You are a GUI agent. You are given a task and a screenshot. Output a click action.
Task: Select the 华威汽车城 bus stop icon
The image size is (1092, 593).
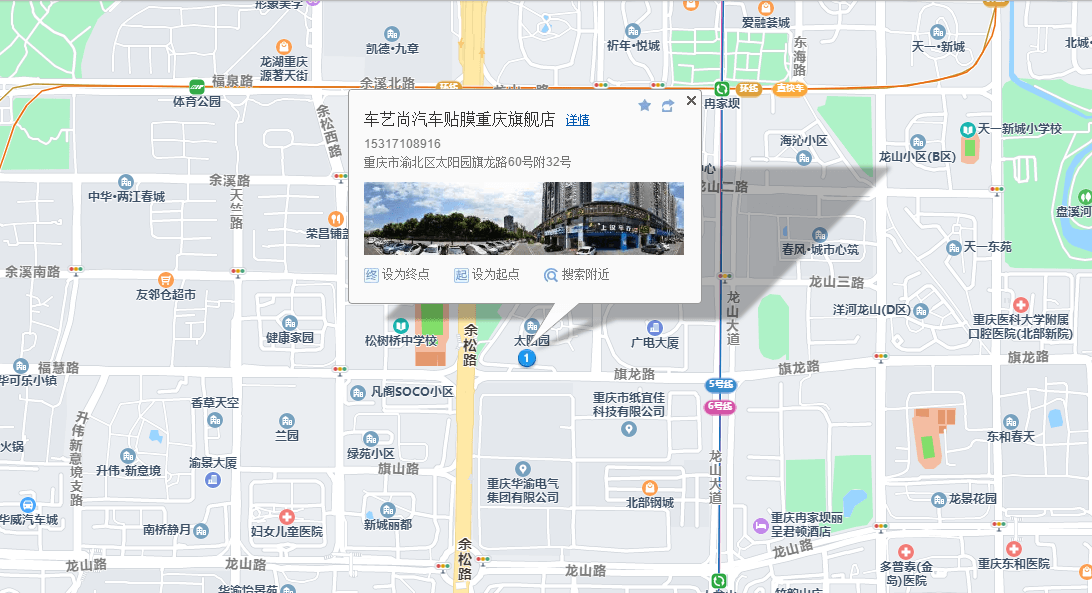click(x=28, y=505)
